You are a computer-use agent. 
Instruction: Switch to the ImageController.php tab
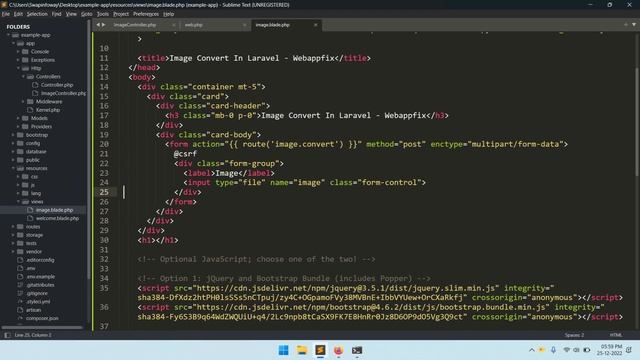tap(135, 25)
